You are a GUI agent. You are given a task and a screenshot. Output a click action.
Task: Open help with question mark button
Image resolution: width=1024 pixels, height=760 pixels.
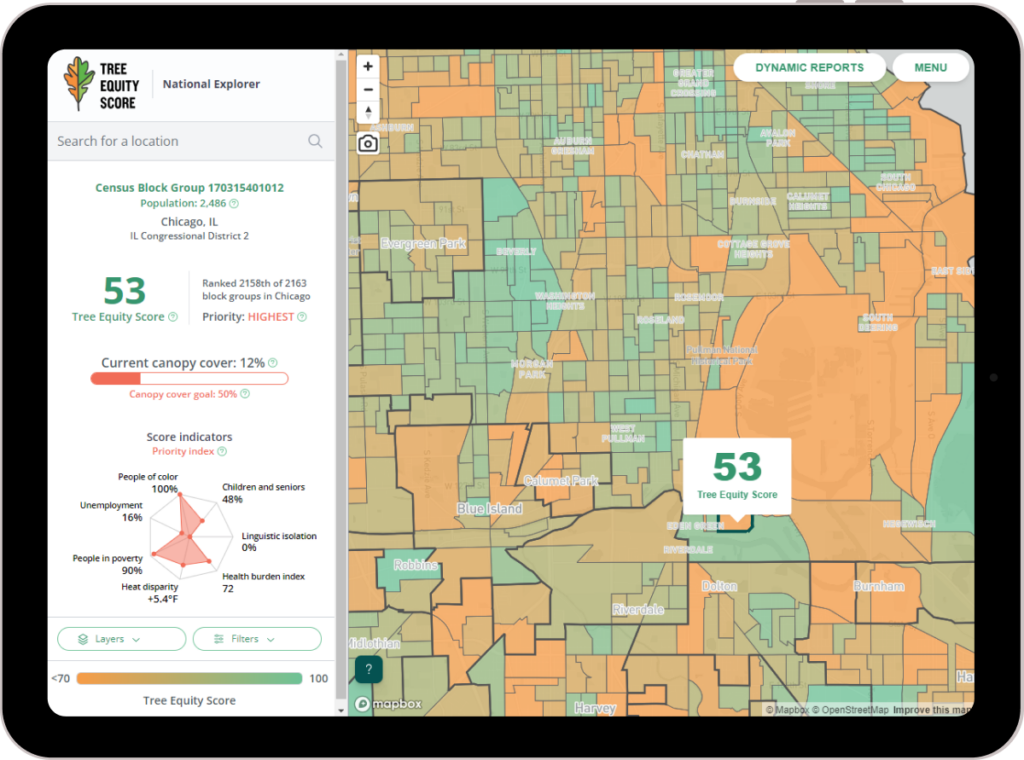368,669
